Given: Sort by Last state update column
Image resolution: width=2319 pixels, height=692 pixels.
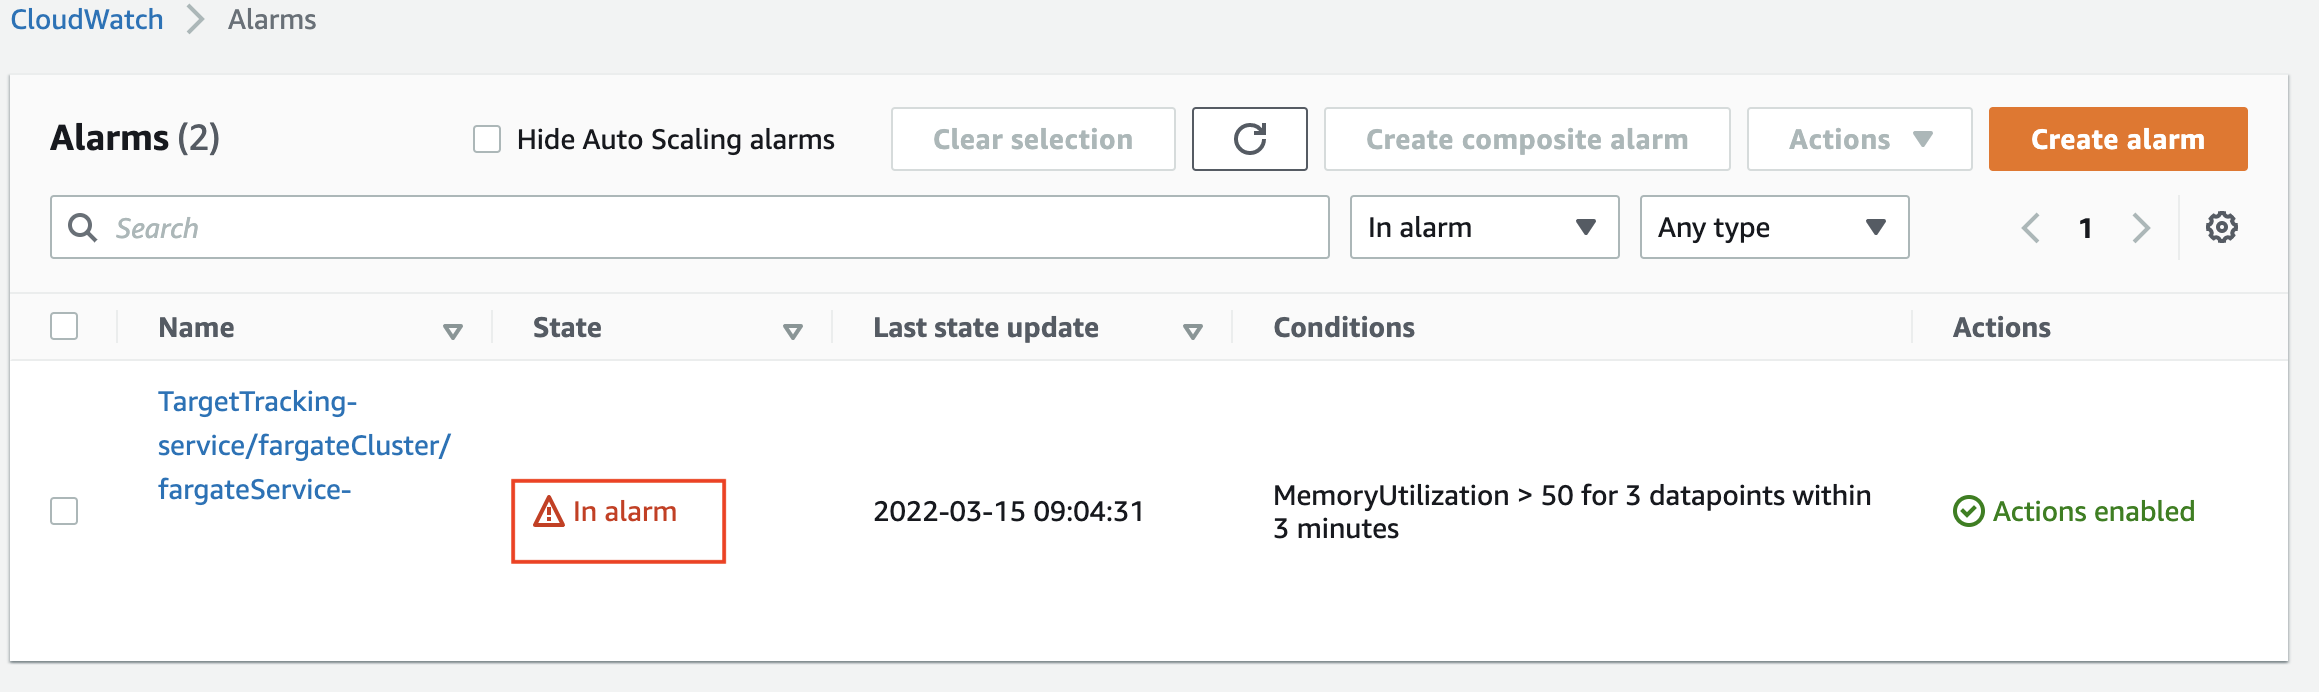Looking at the screenshot, I should (x=985, y=327).
